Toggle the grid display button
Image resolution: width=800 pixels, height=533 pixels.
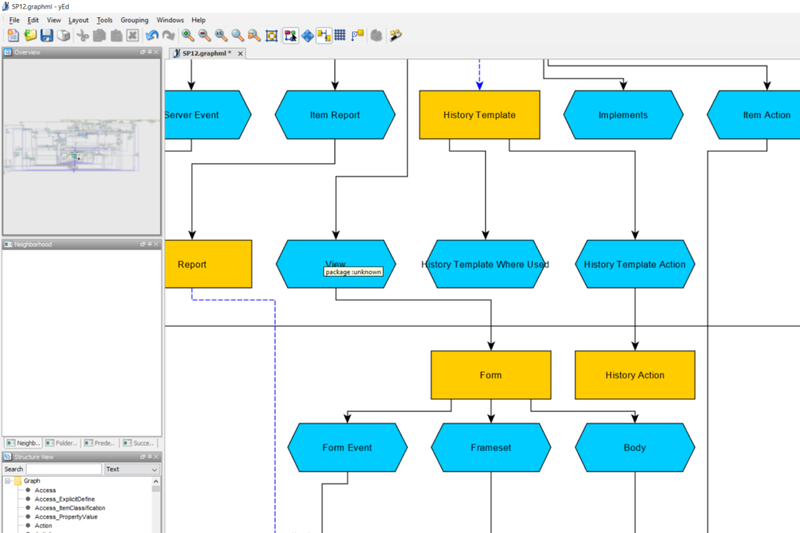click(x=340, y=35)
